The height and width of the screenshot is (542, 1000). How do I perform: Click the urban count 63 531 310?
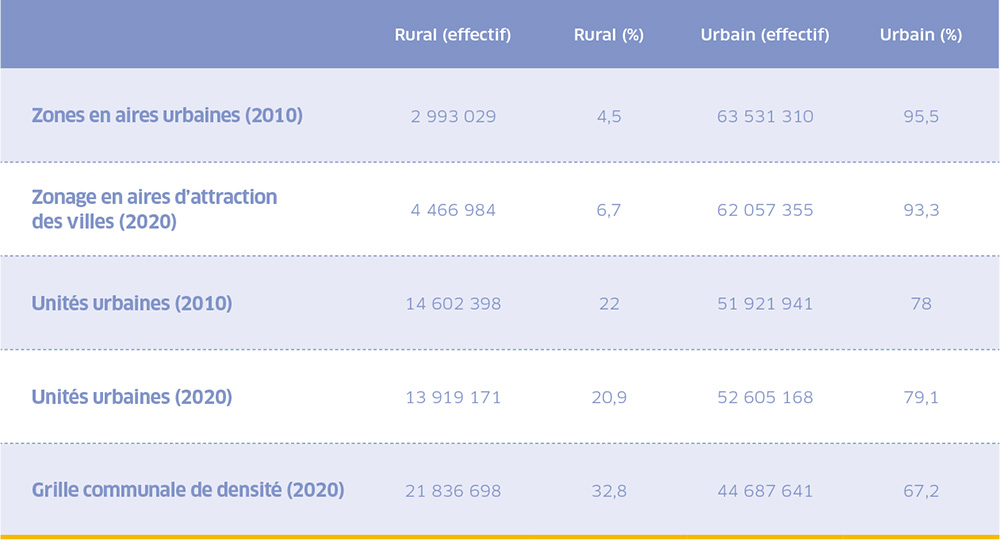765,117
